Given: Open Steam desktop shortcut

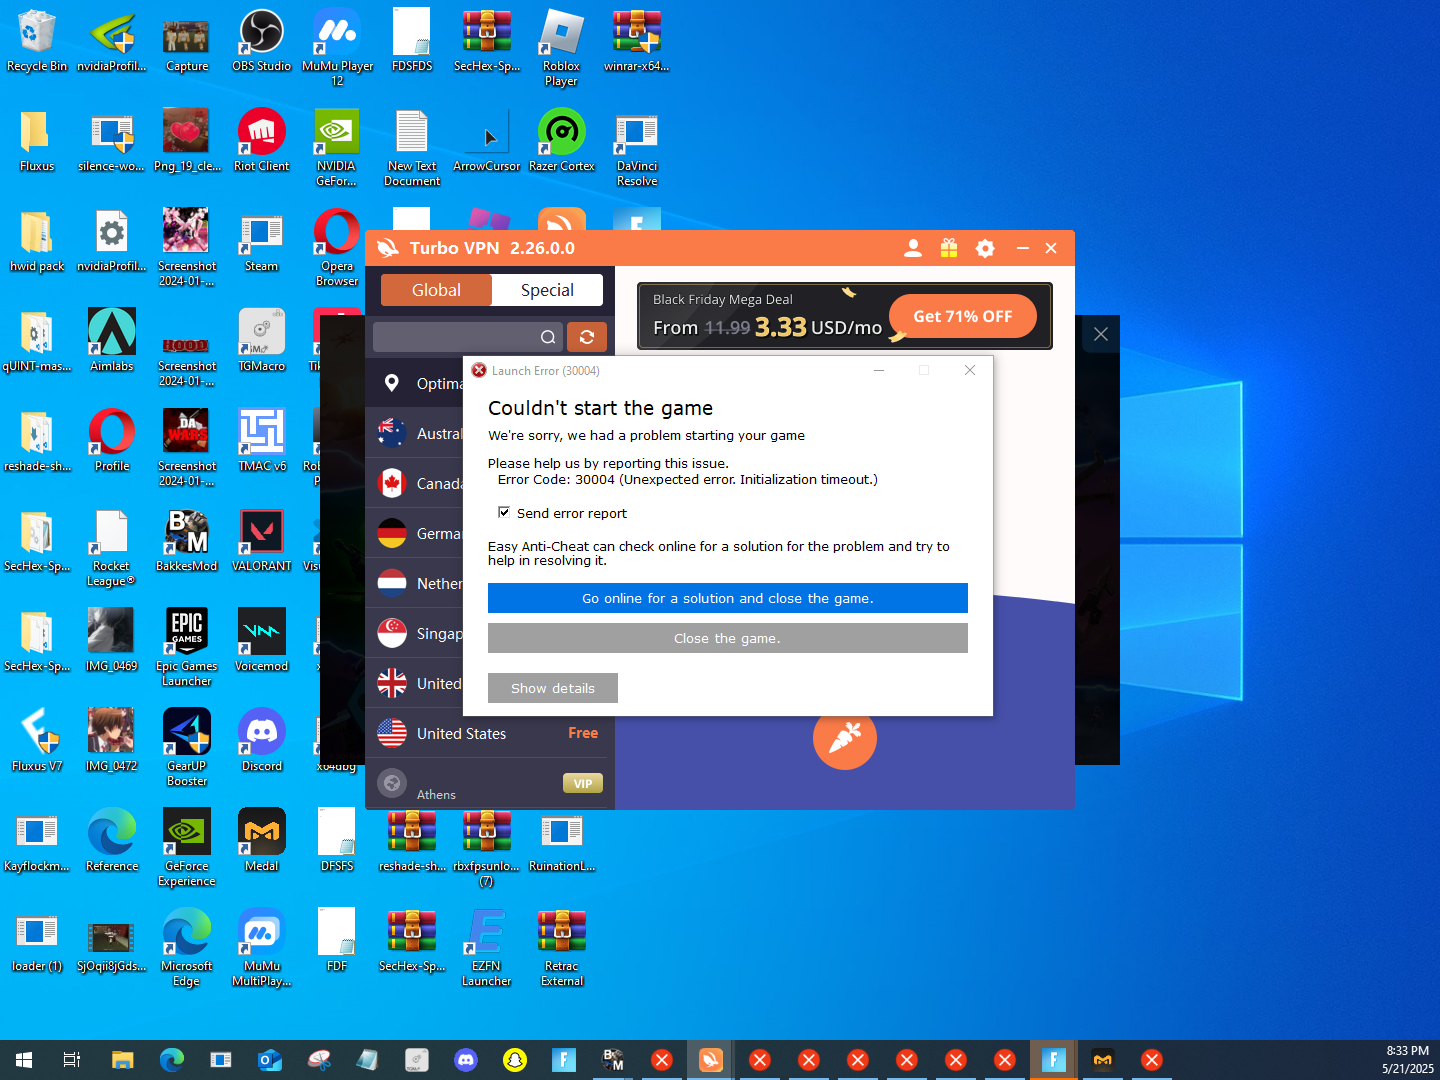Looking at the screenshot, I should [262, 241].
